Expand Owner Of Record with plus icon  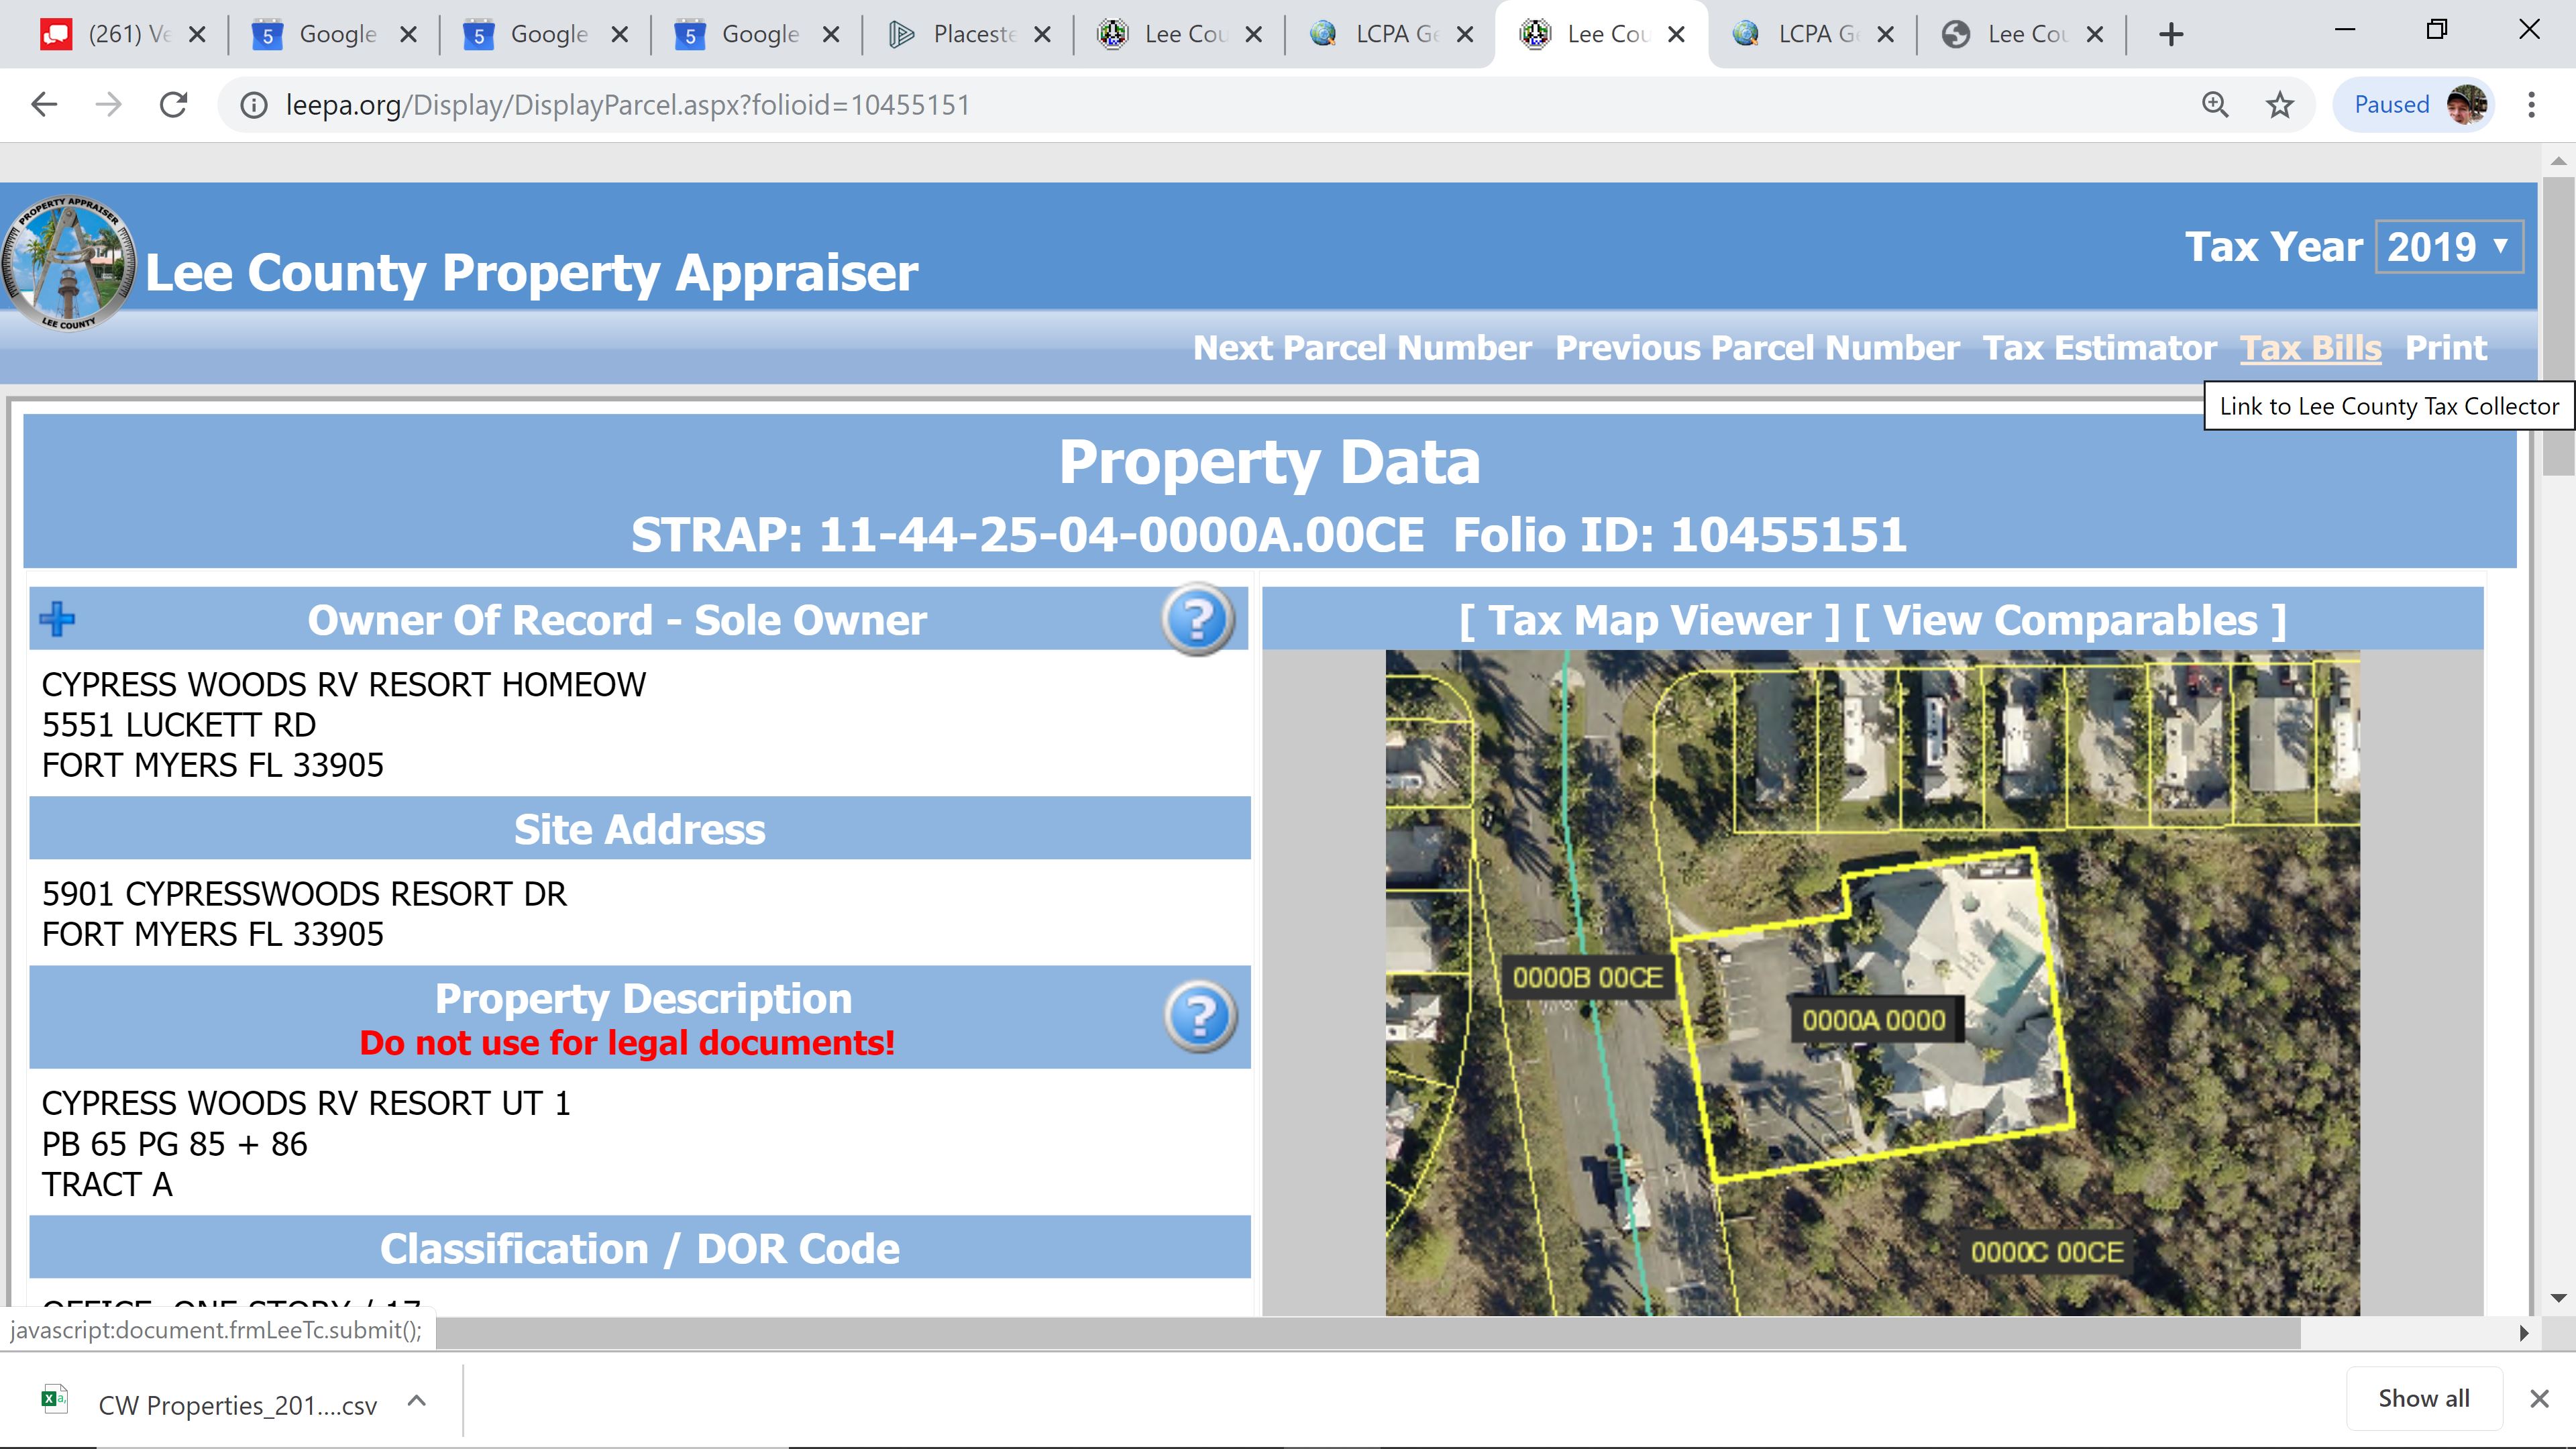pyautogui.click(x=57, y=620)
